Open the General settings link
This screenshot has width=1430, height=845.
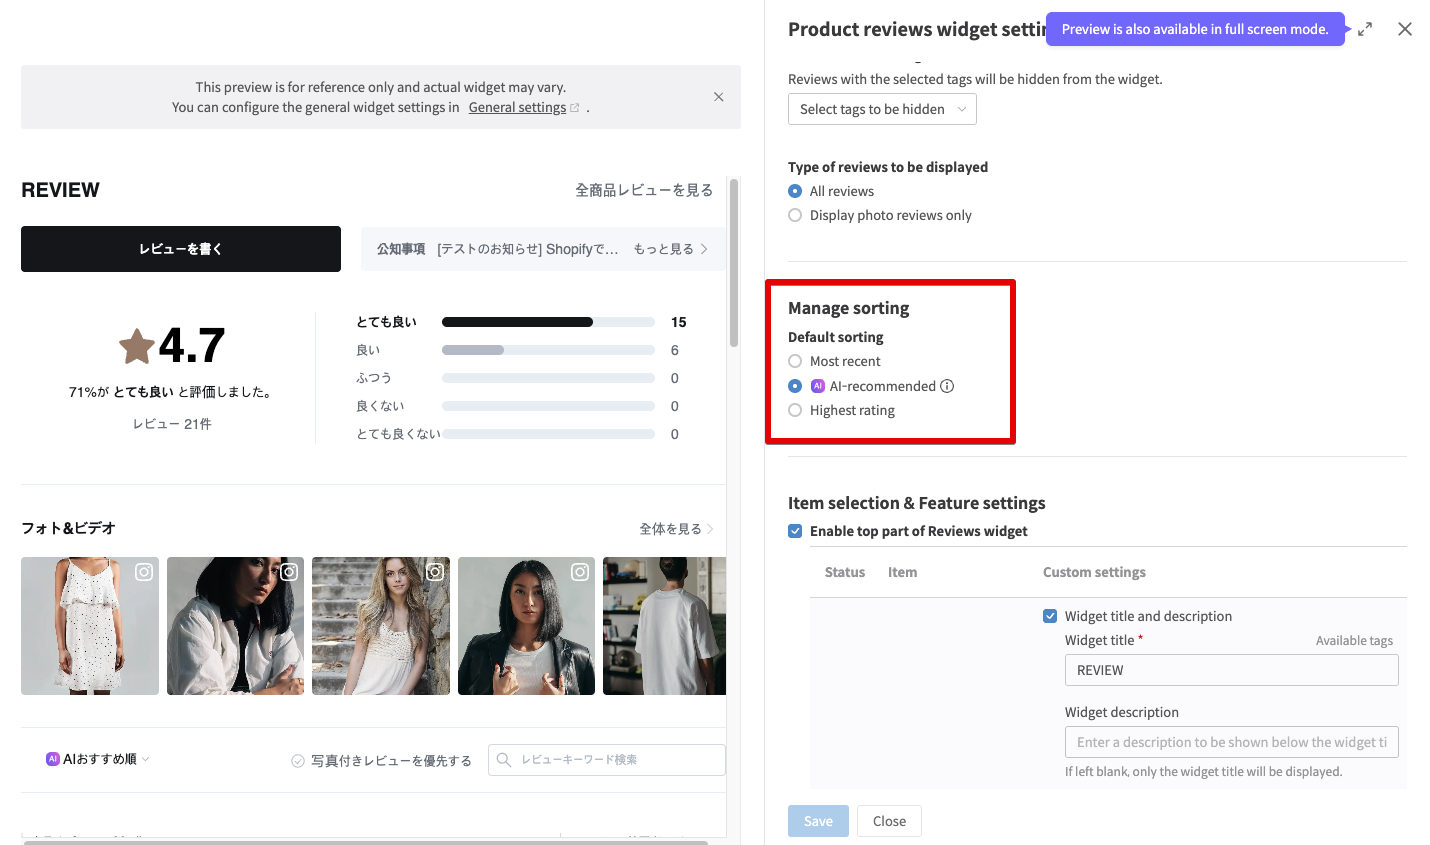(517, 108)
